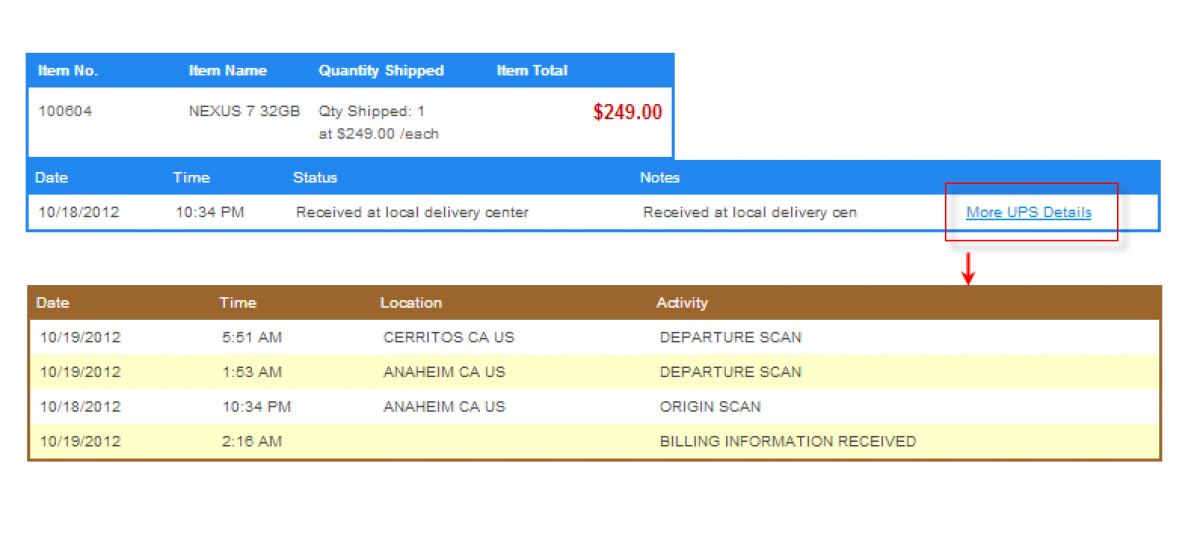Click the Location header in brown table
Screen dimensions: 1200x540
(x=411, y=303)
